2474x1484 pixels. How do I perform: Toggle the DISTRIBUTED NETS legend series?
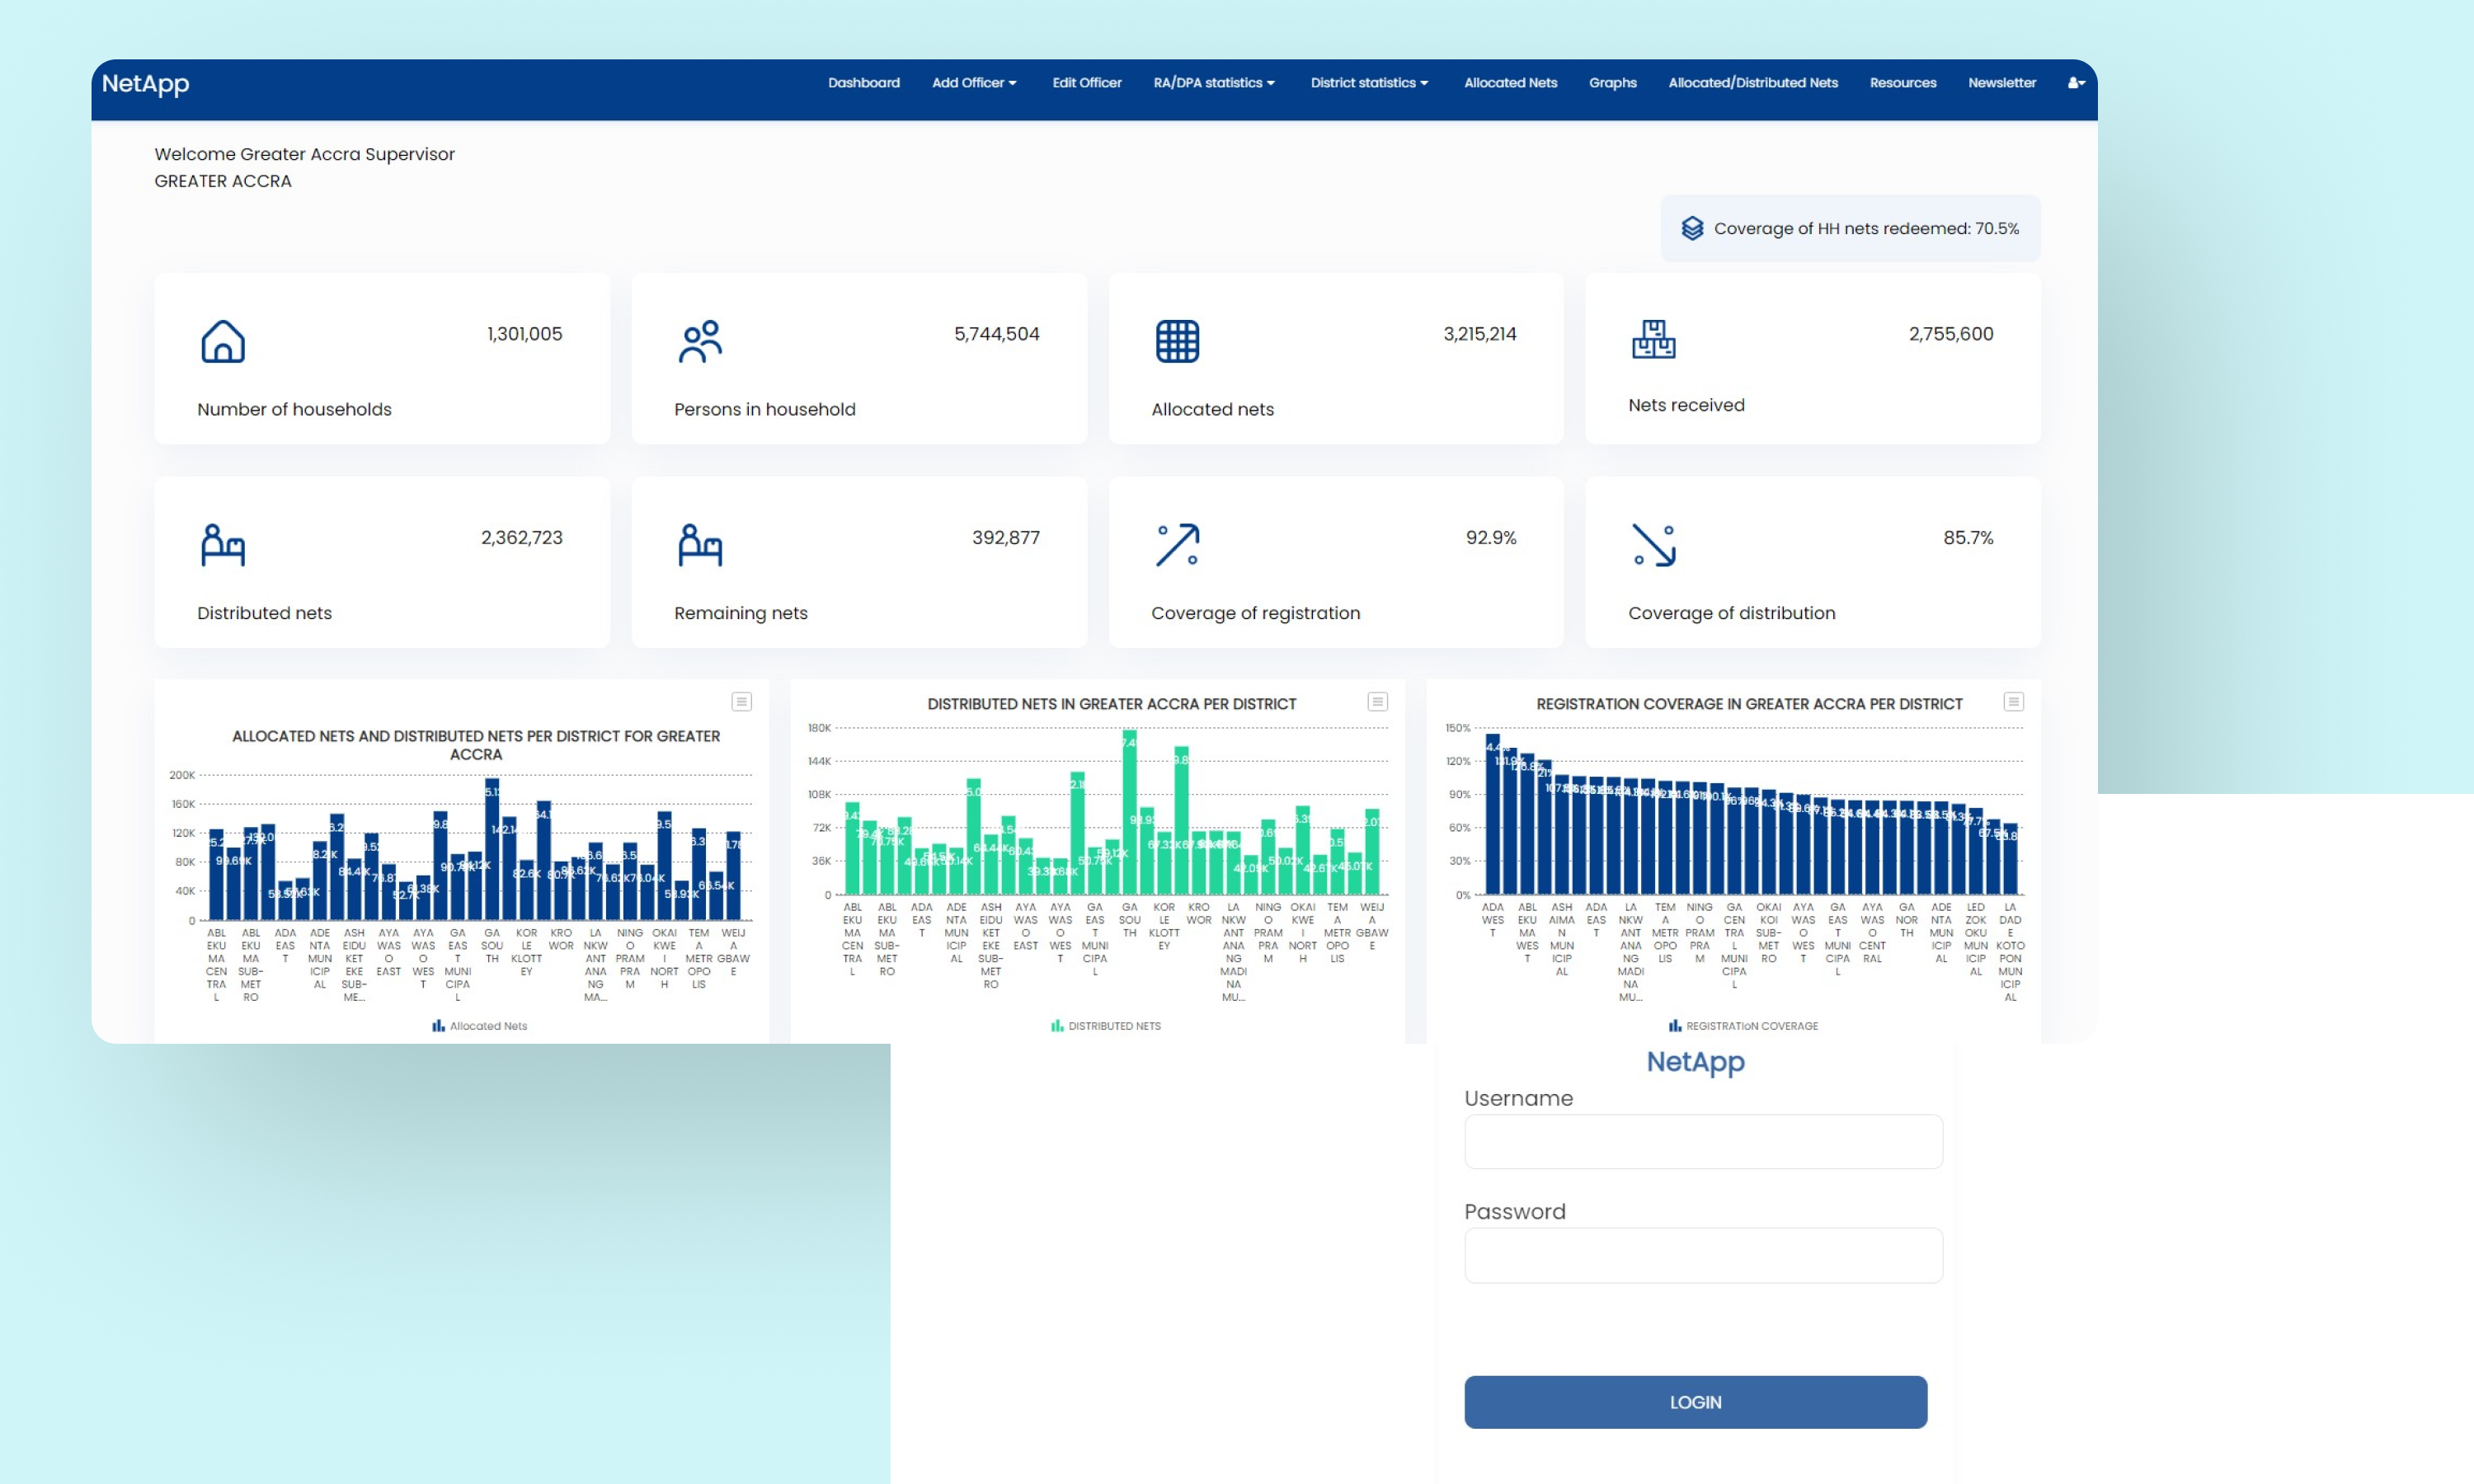click(1106, 1026)
